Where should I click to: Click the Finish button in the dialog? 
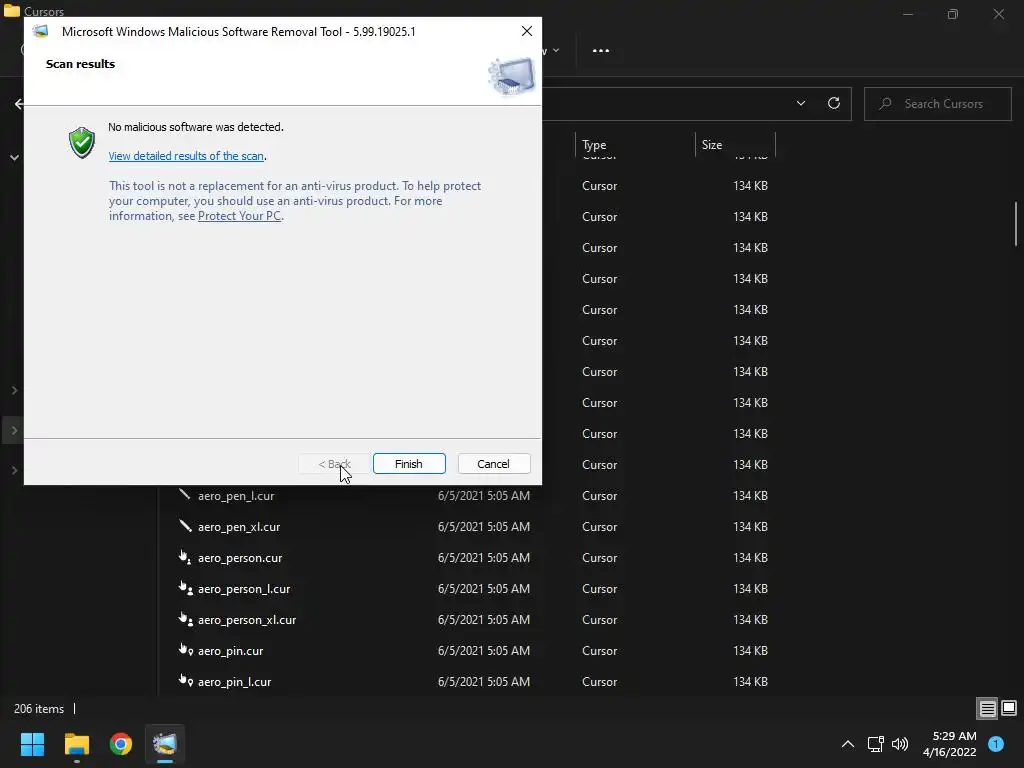(409, 464)
